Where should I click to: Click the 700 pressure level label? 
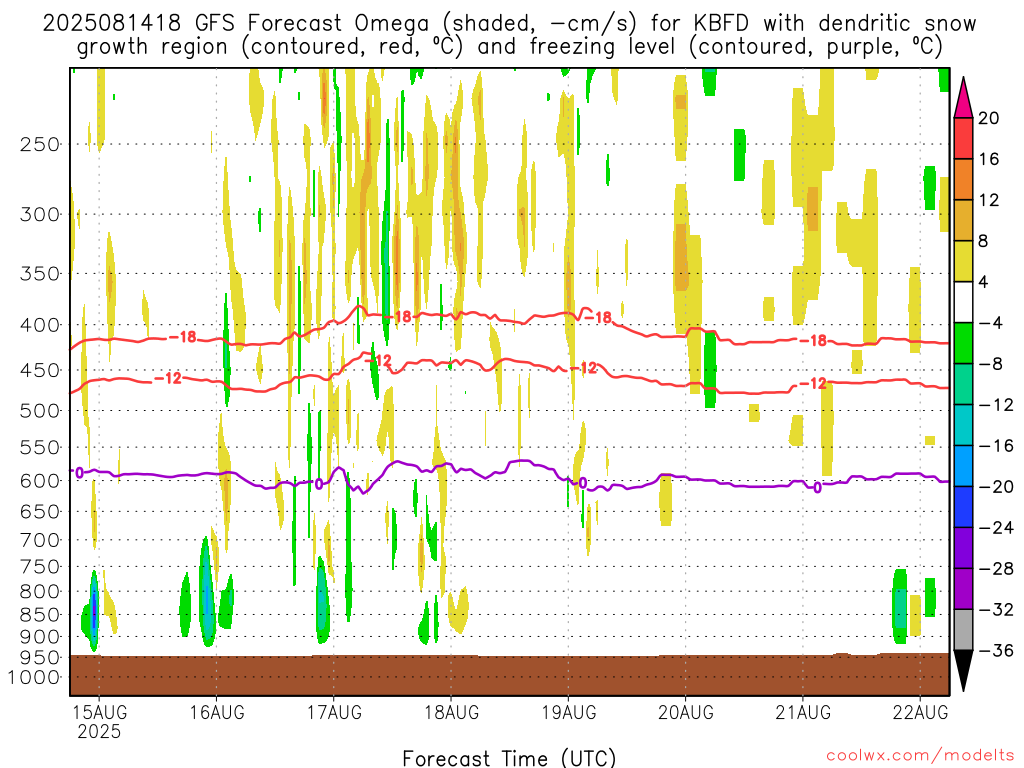pos(40,540)
